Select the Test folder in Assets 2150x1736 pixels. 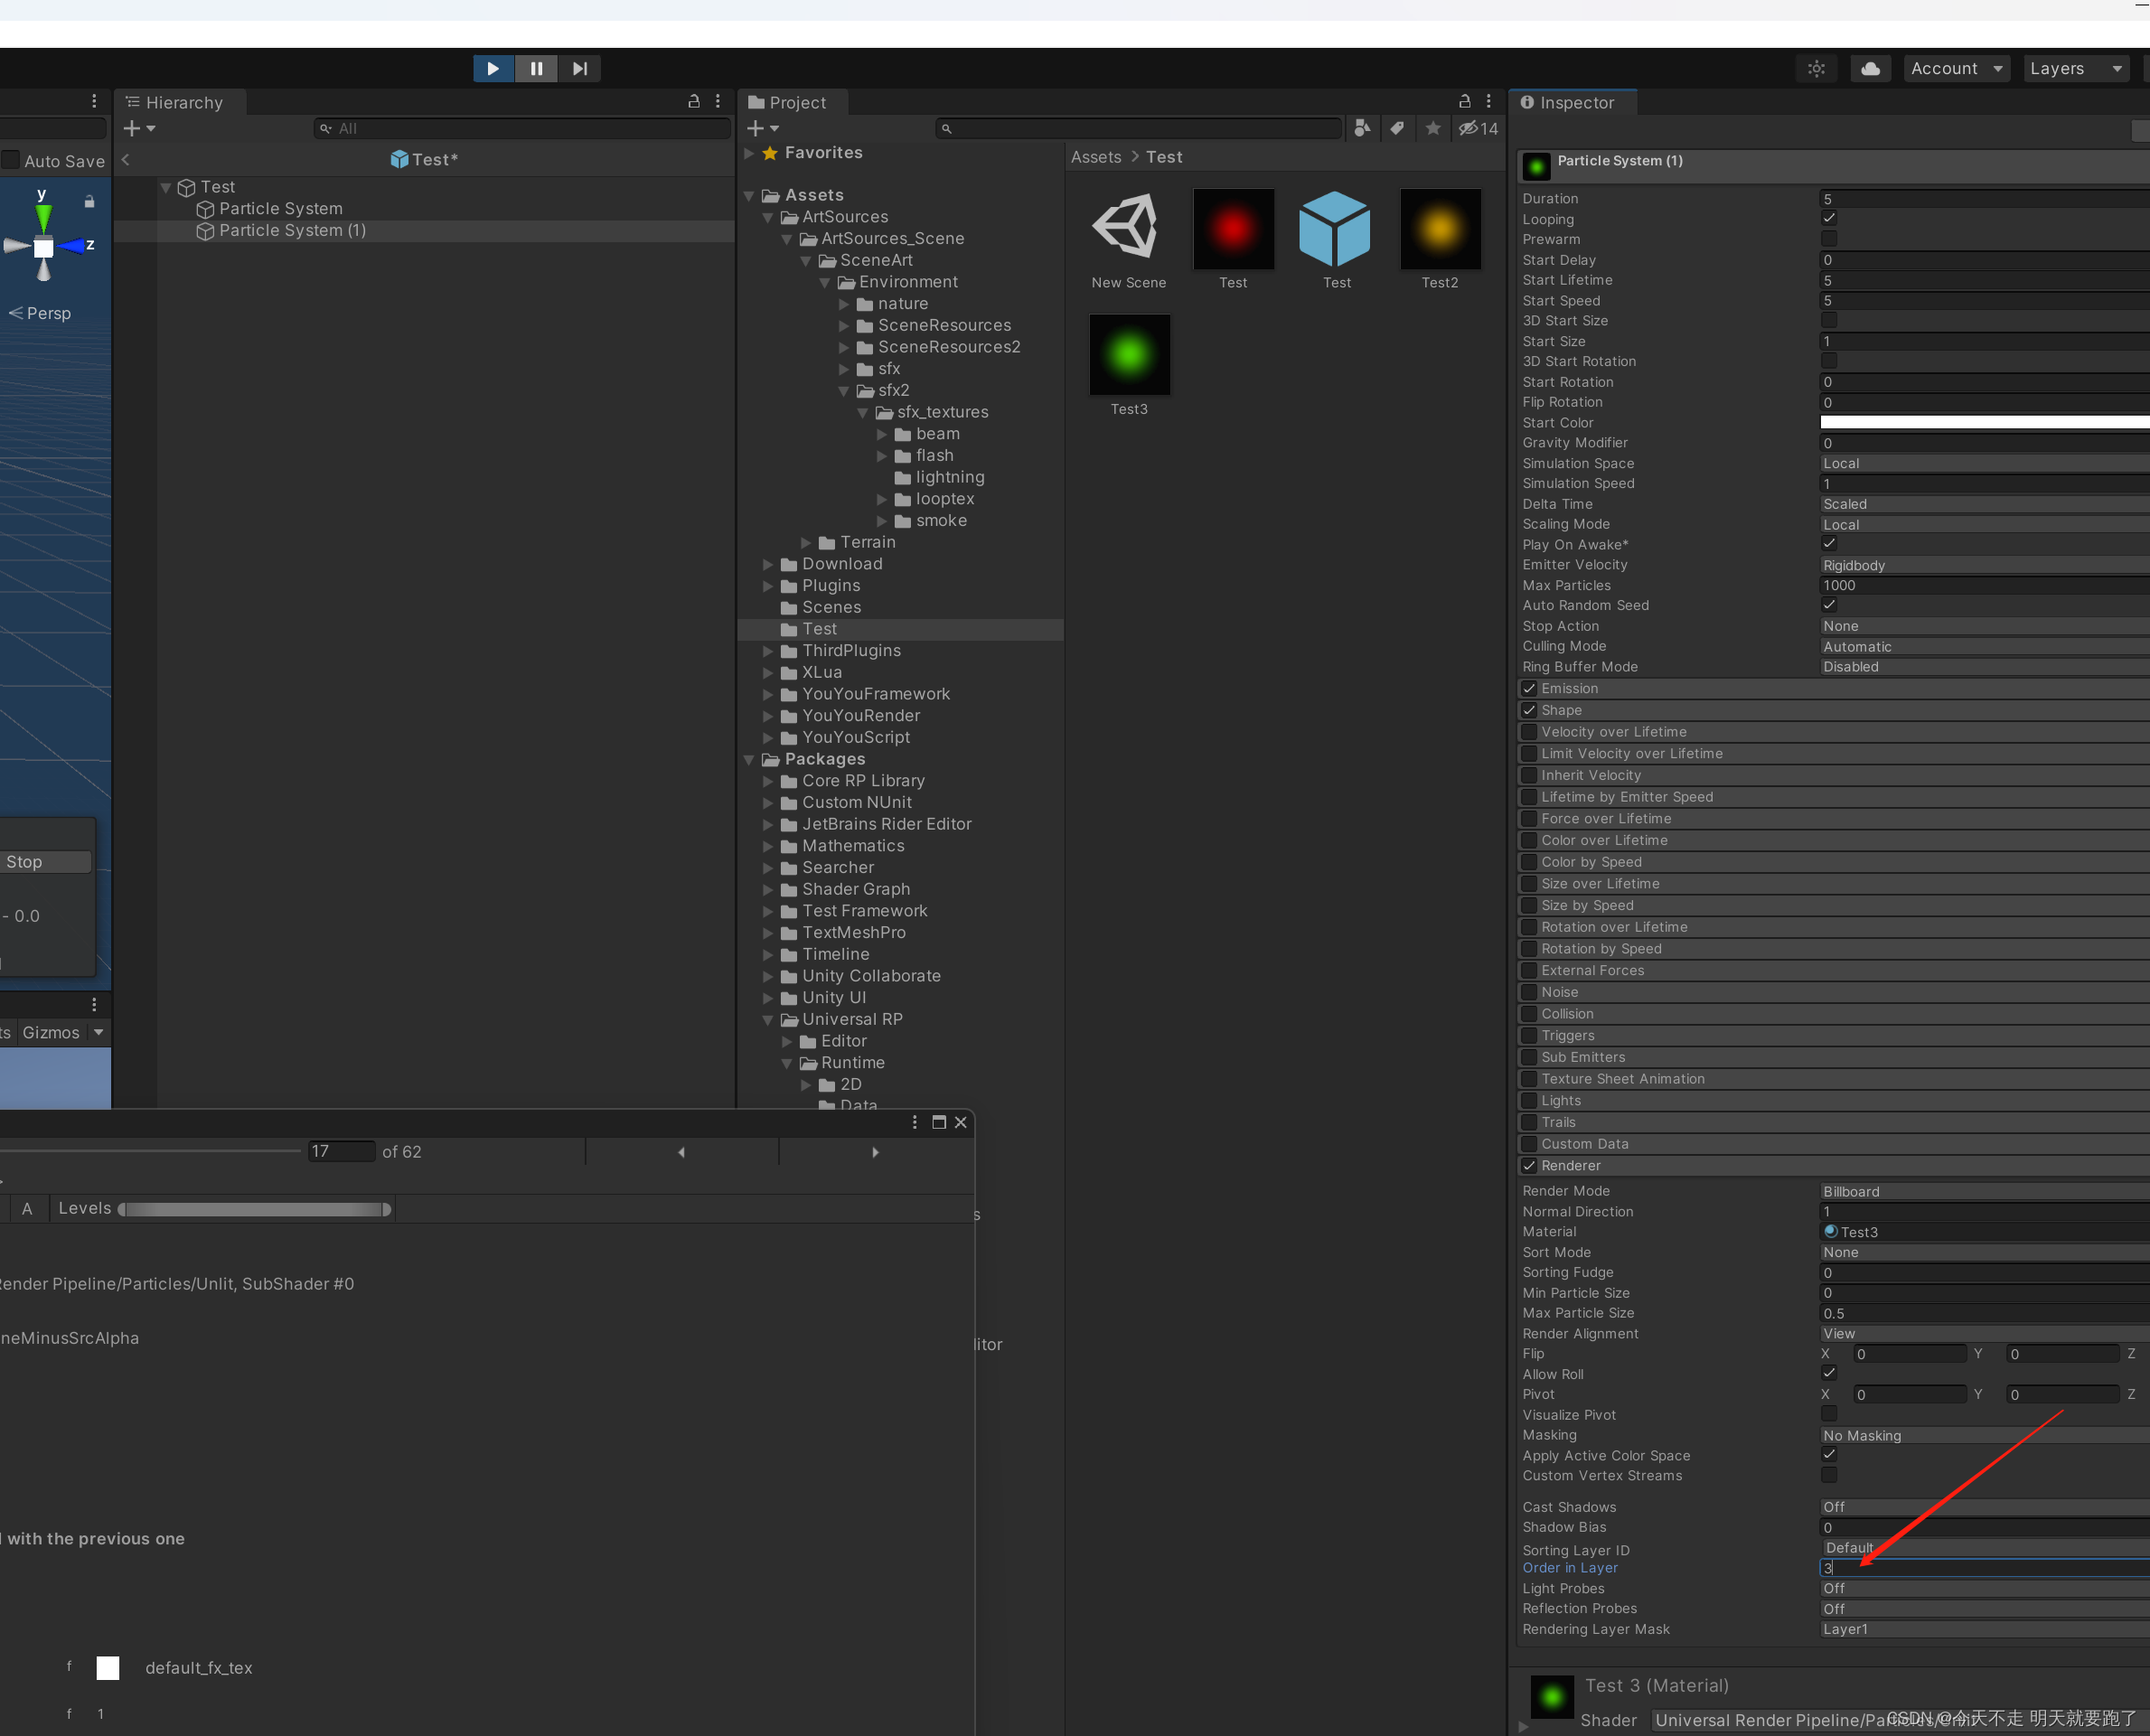(819, 629)
